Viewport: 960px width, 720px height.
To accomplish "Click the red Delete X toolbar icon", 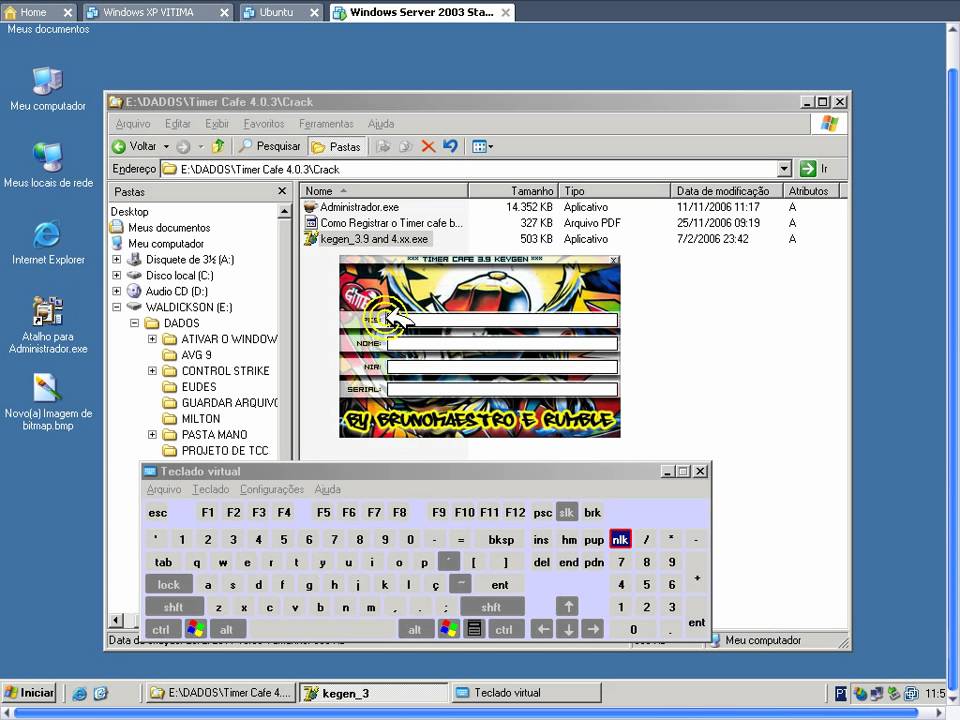I will tap(428, 146).
